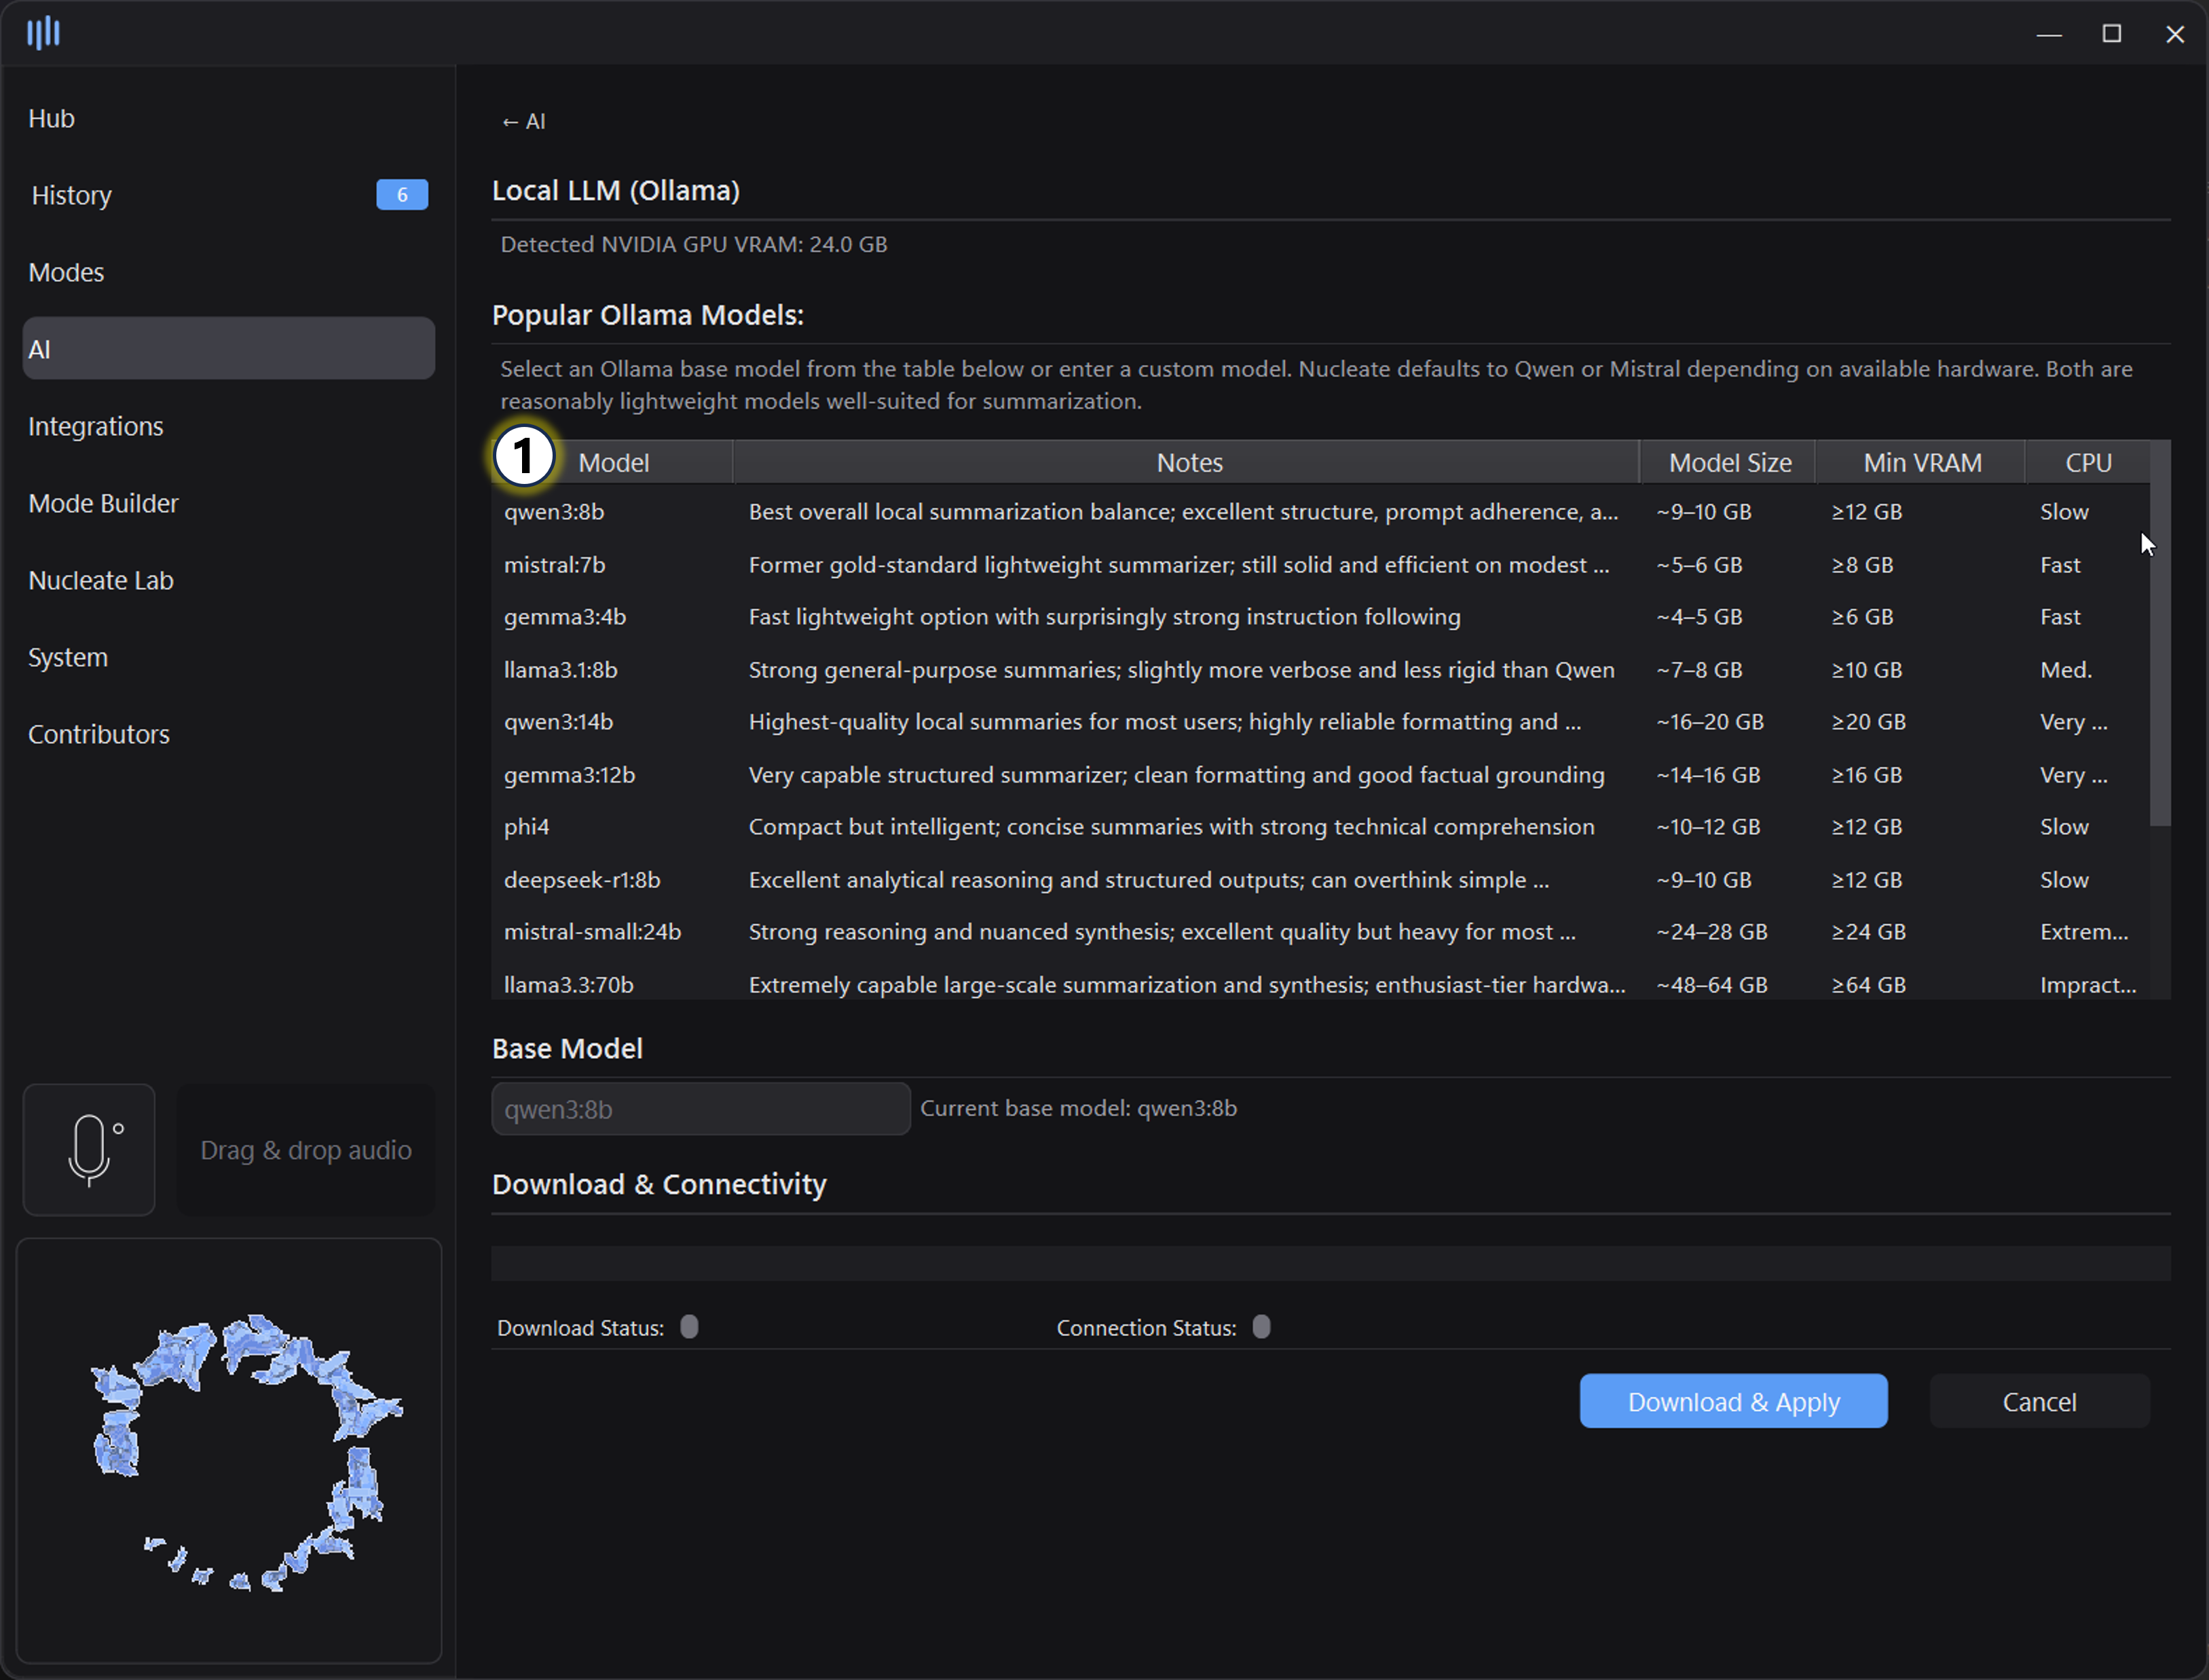Click the Nucleate app logo icon
2209x1680 pixels.
[x=43, y=33]
